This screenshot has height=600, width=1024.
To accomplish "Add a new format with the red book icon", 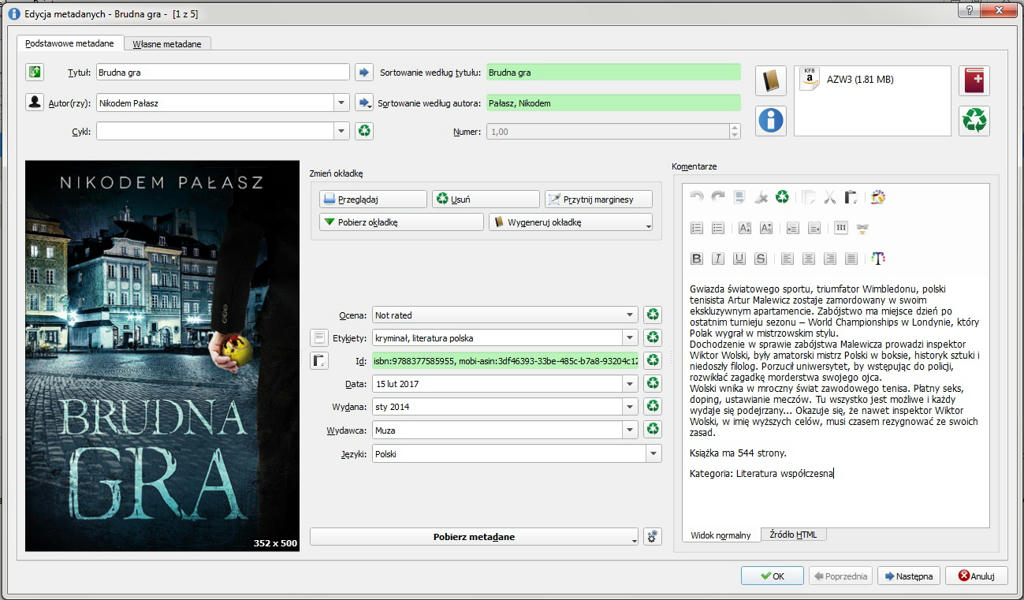I will pos(974,81).
